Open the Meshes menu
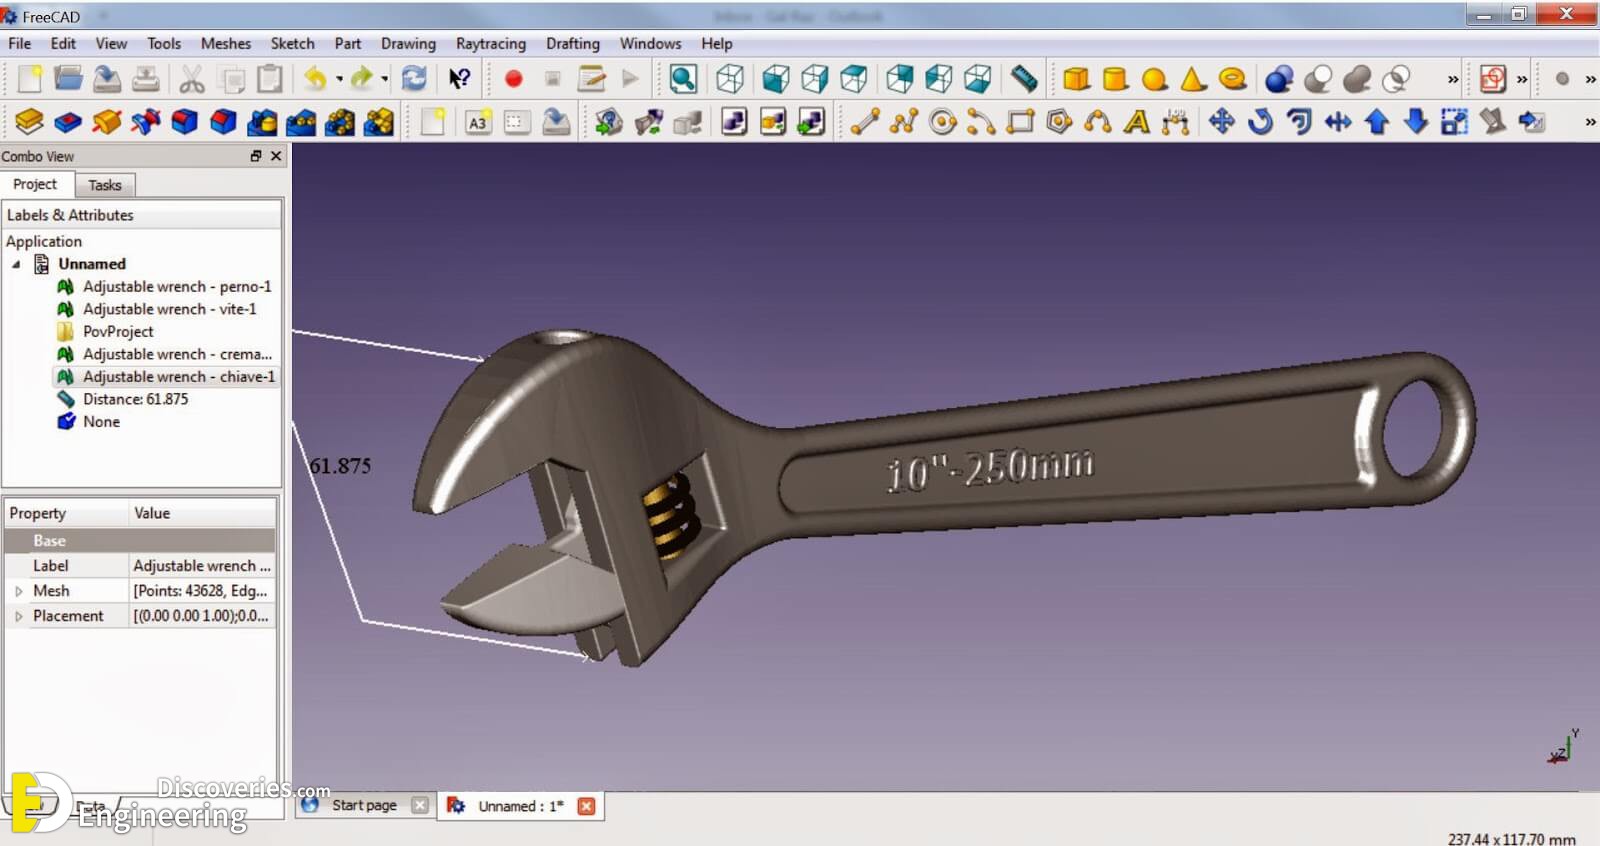The width and height of the screenshot is (1600, 846). click(226, 43)
